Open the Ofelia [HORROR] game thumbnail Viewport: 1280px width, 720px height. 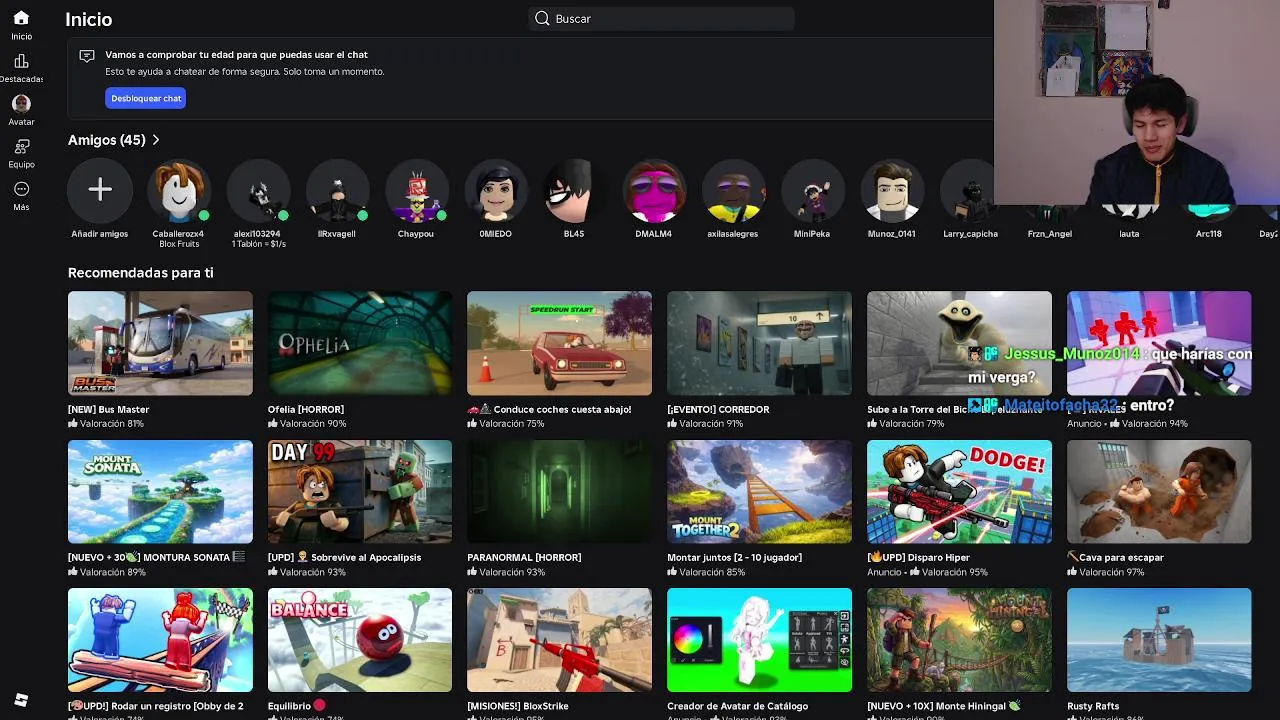pos(360,343)
